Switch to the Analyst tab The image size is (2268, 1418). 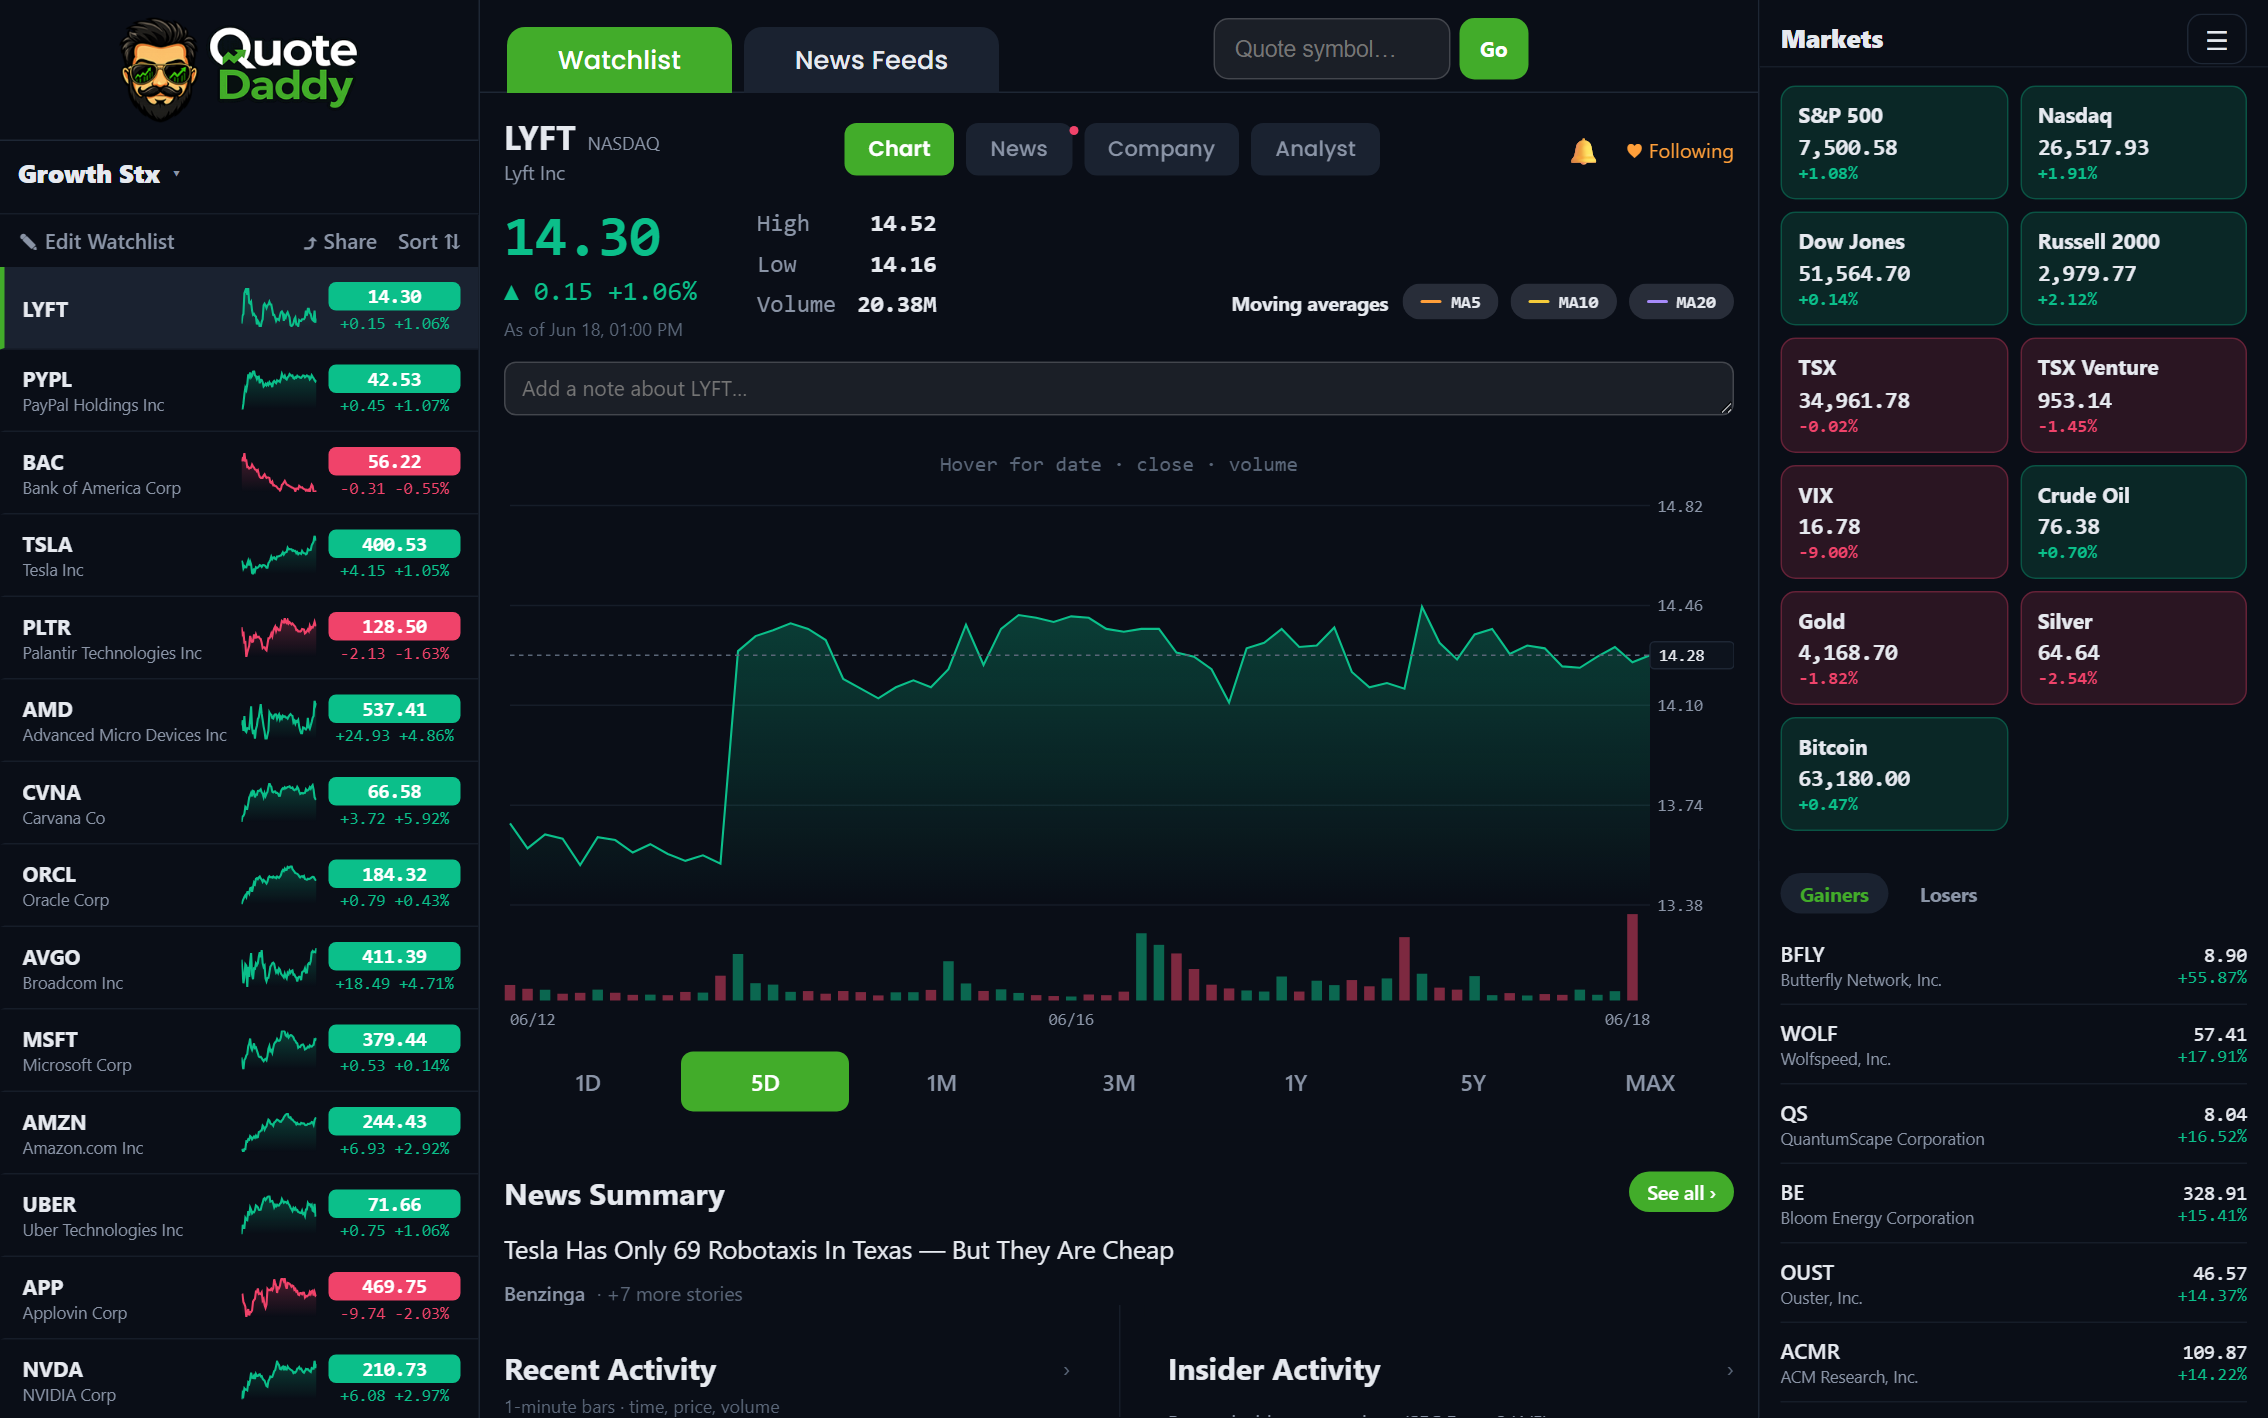[1315, 149]
